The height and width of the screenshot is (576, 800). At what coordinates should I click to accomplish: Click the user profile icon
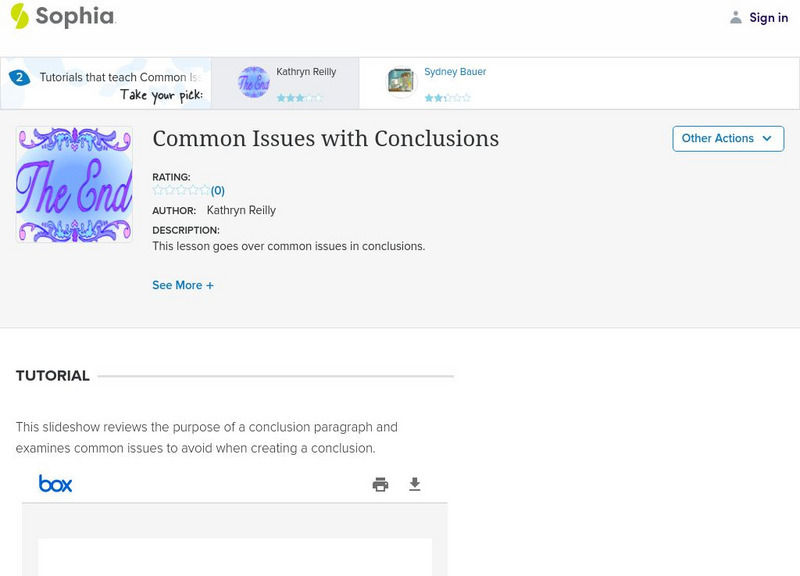pos(736,17)
